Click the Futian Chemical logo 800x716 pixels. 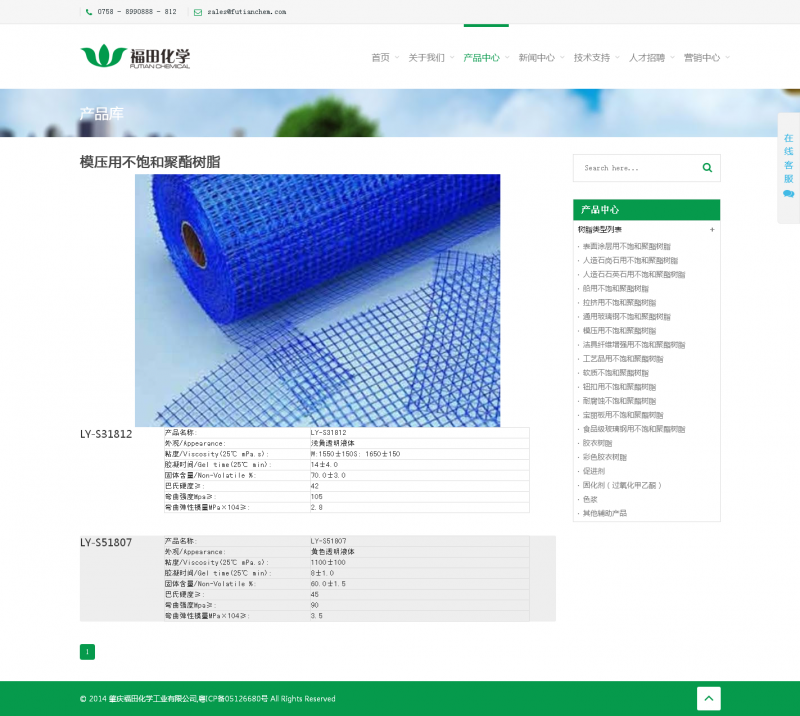click(x=135, y=57)
